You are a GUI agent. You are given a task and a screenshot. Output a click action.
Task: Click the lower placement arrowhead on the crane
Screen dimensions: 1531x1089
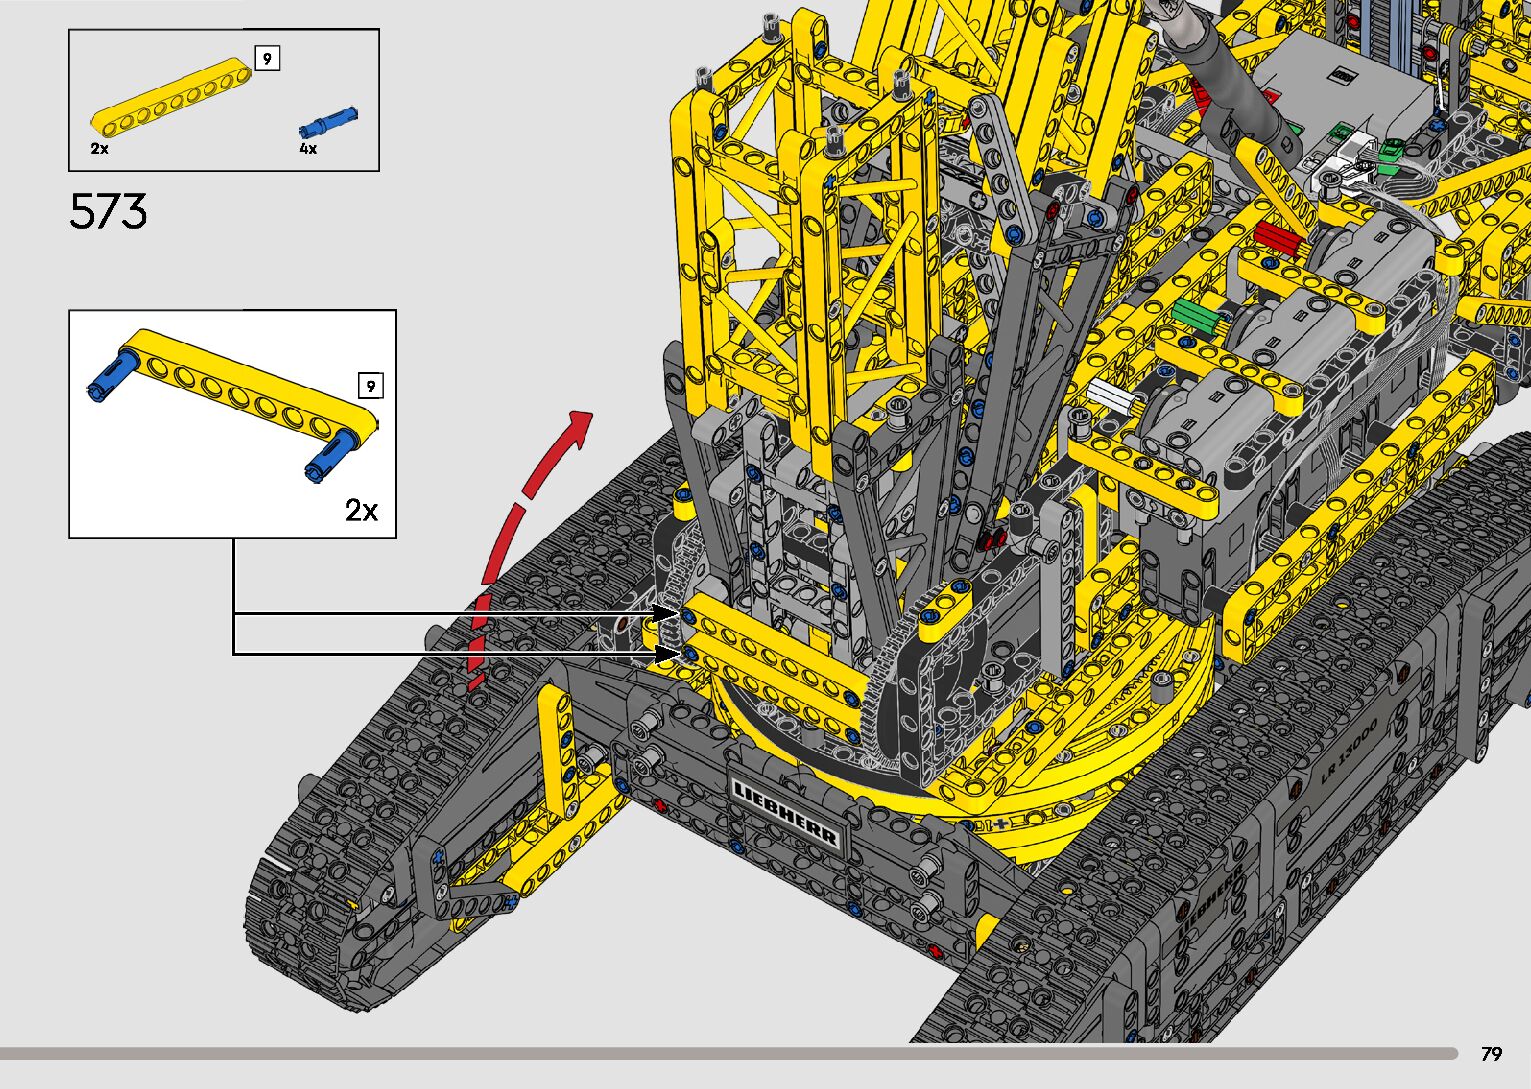[x=664, y=654]
